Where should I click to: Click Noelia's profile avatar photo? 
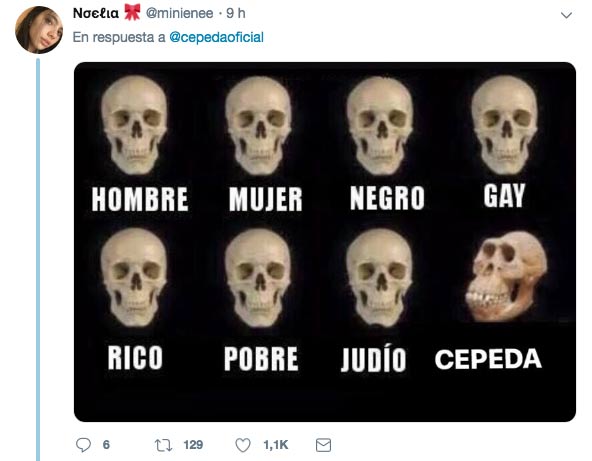tap(39, 30)
